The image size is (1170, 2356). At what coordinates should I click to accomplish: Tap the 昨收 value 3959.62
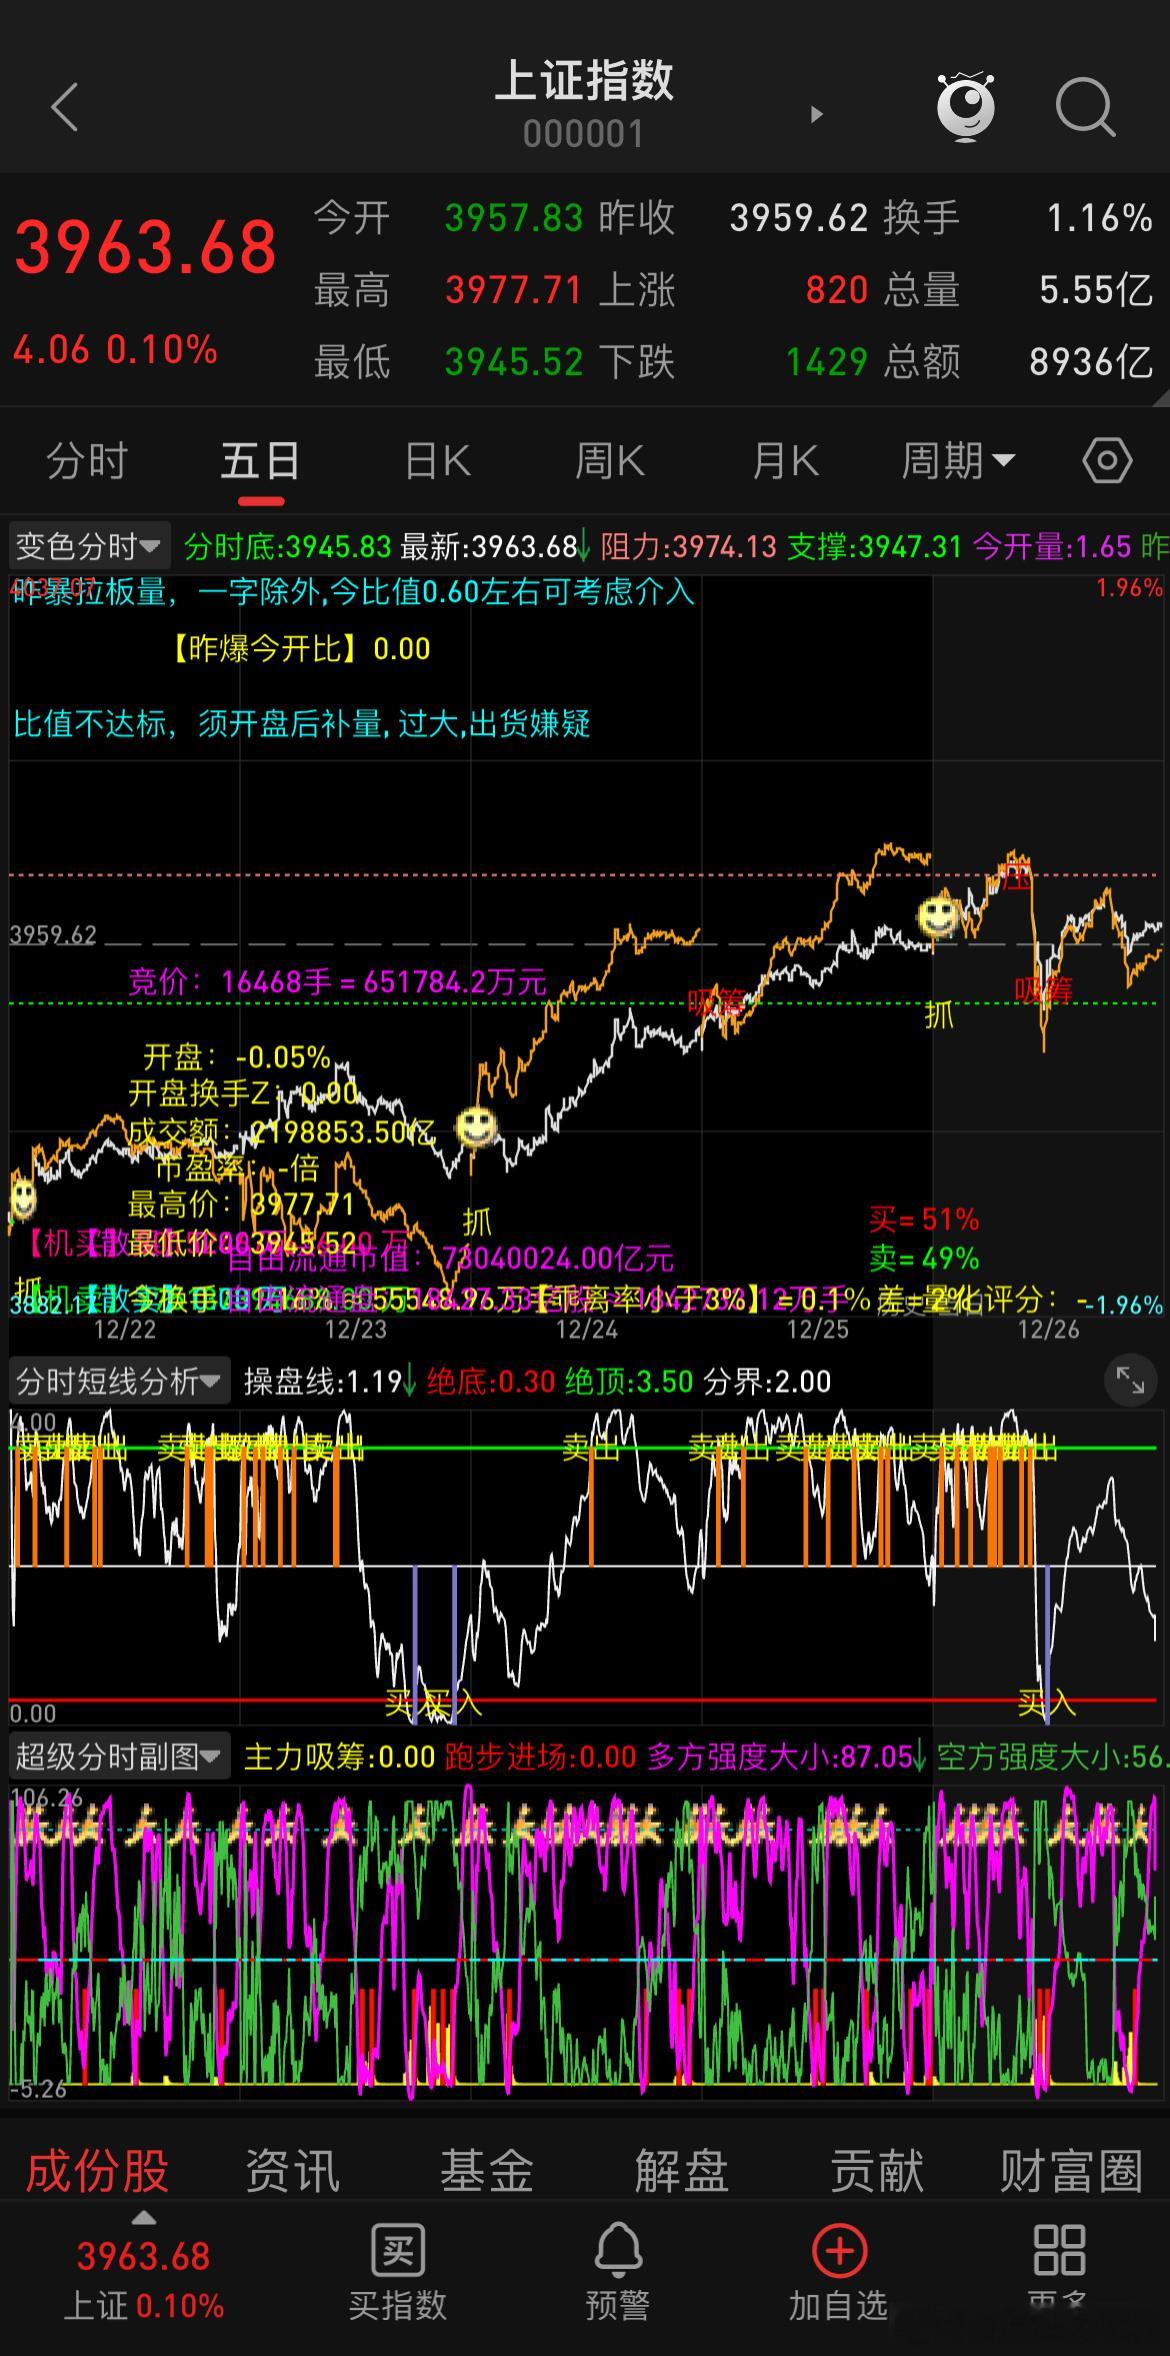tap(798, 217)
